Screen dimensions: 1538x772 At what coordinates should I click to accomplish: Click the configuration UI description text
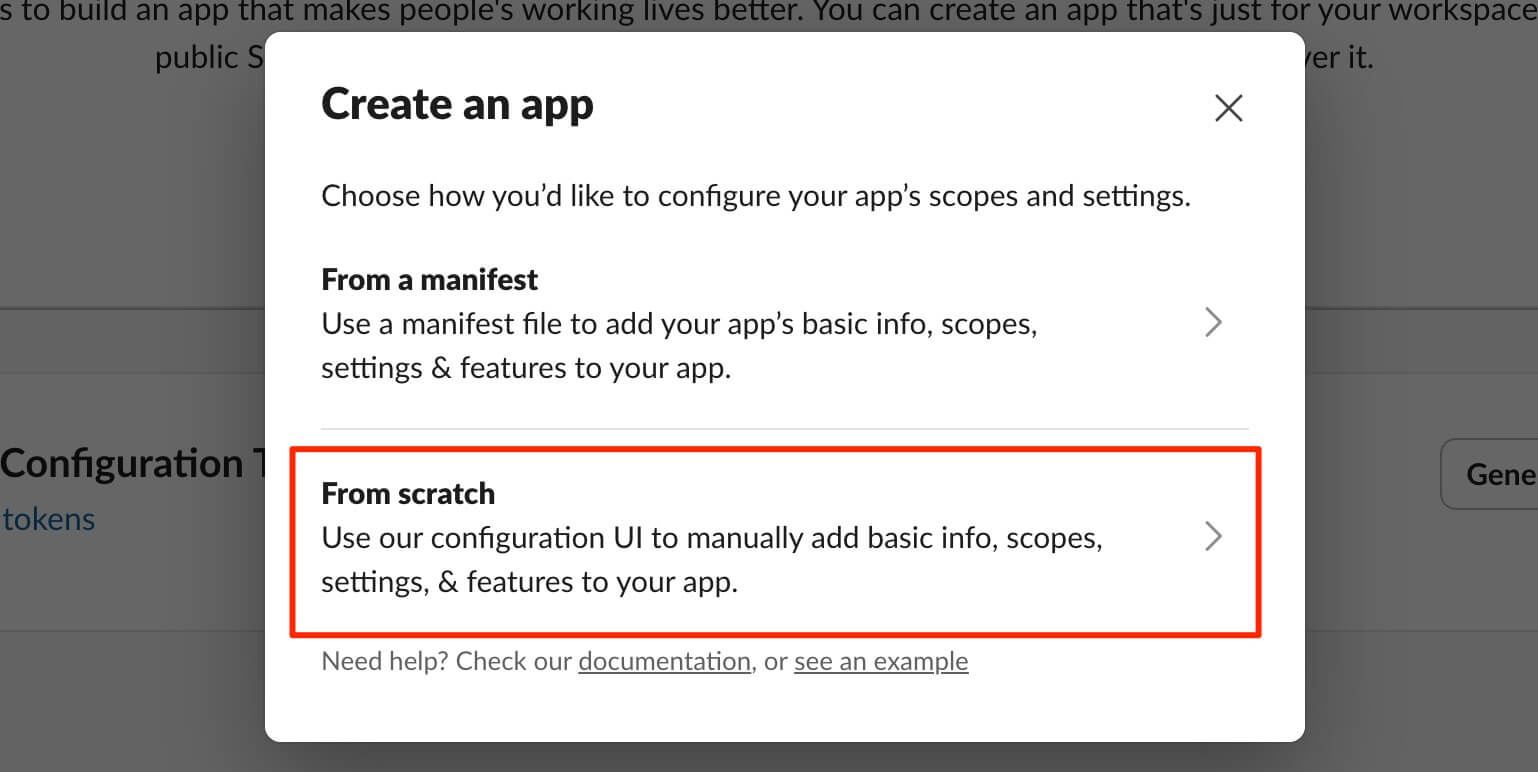[710, 559]
